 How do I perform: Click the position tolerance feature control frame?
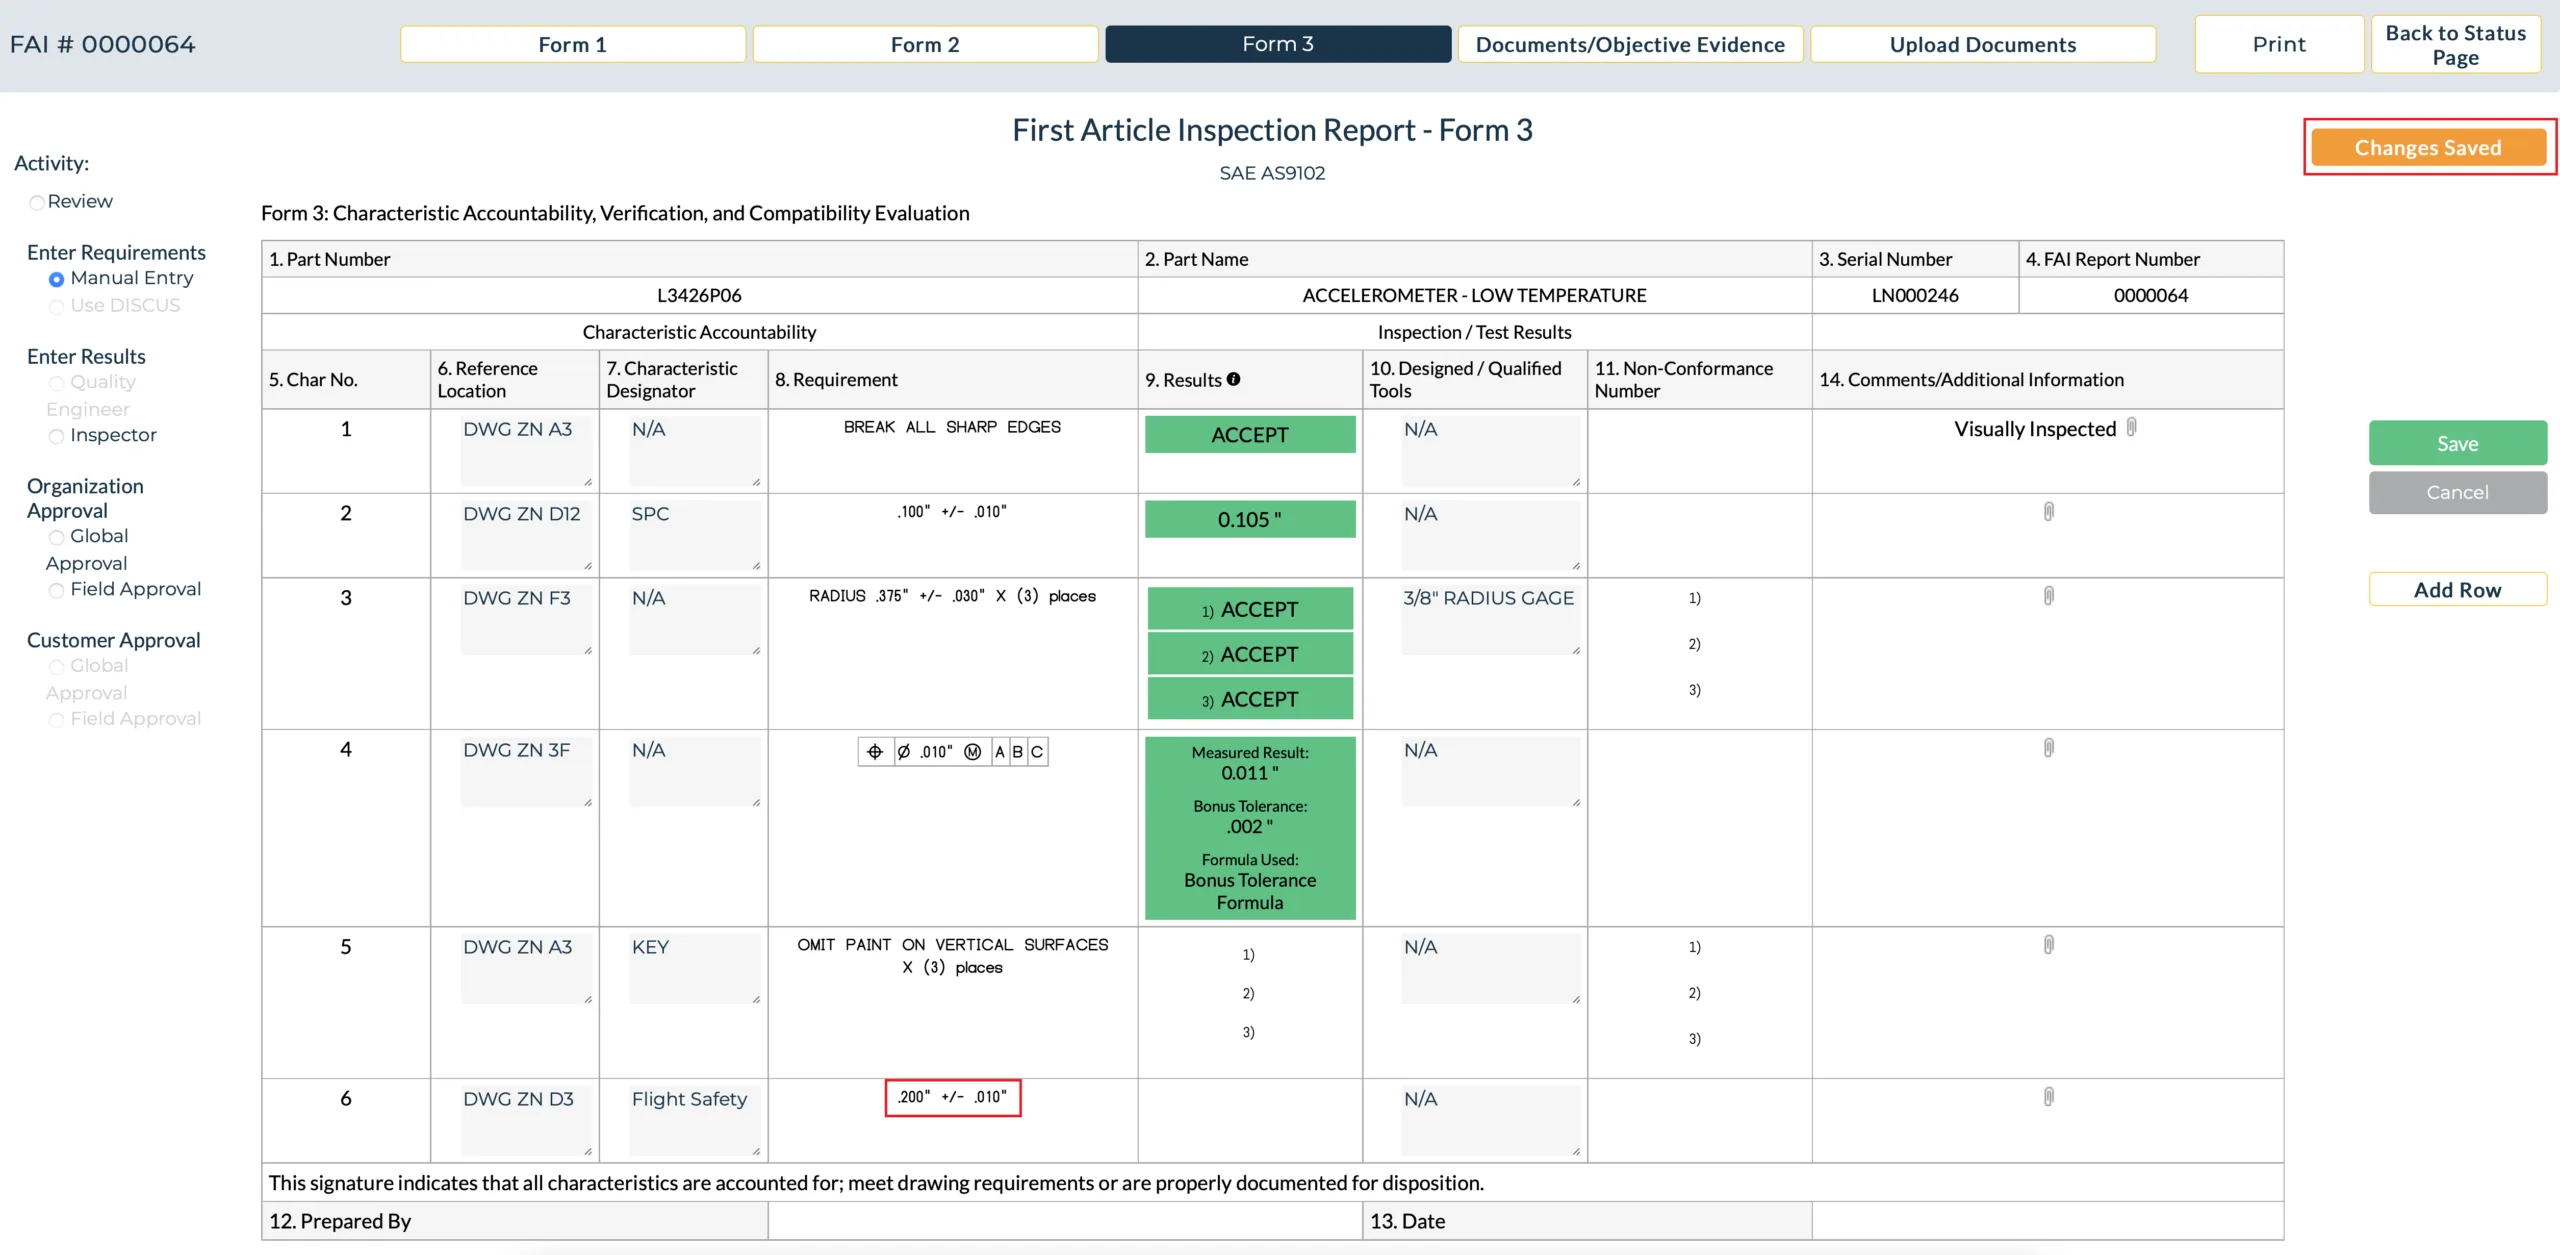coord(953,751)
